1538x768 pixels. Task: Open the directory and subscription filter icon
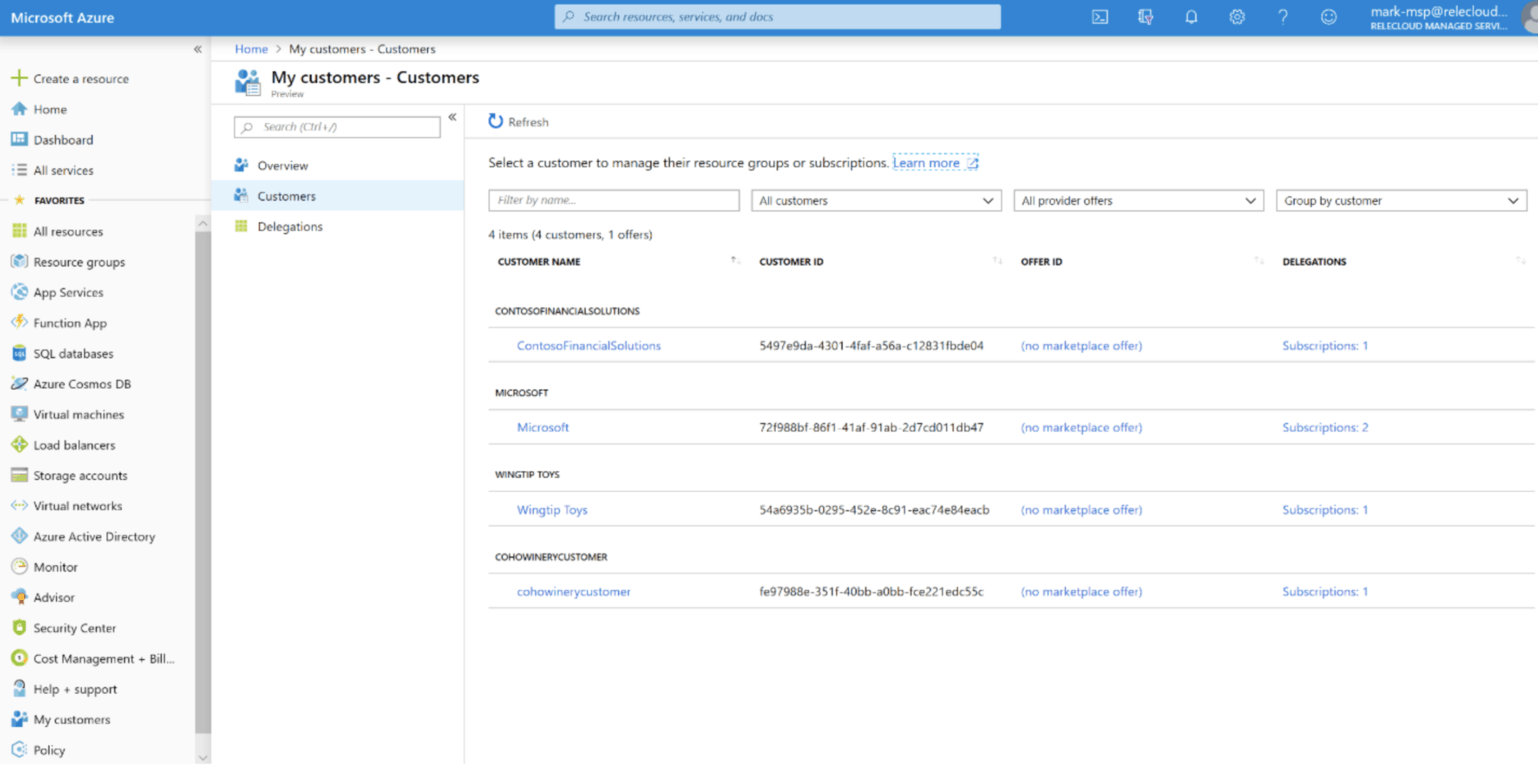[1146, 17]
